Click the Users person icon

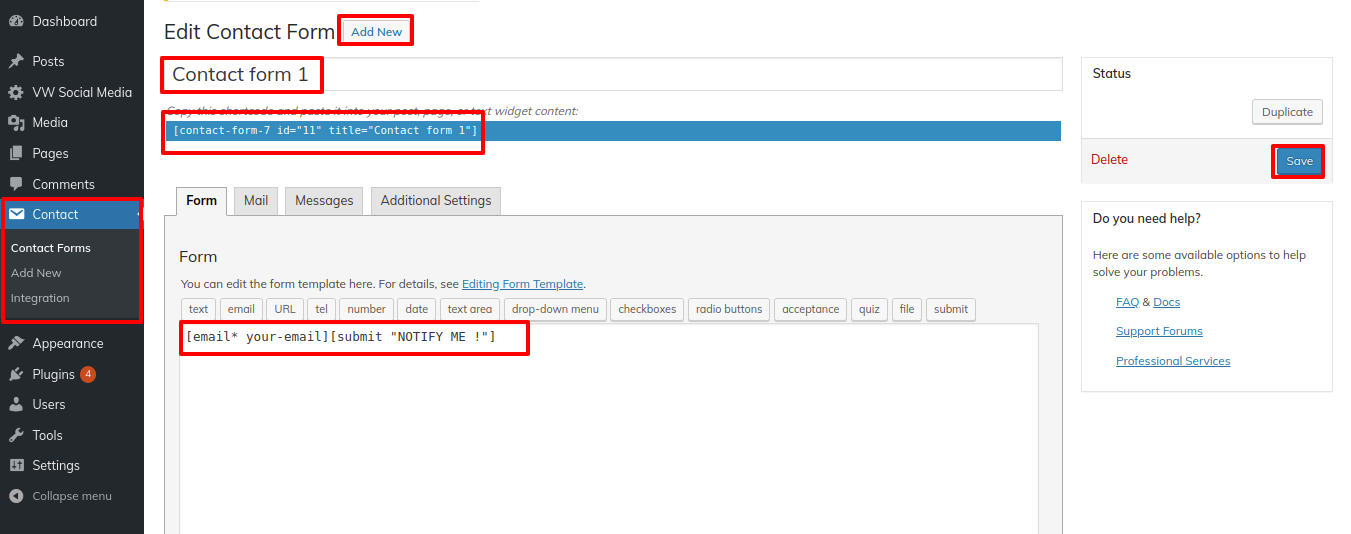click(16, 405)
